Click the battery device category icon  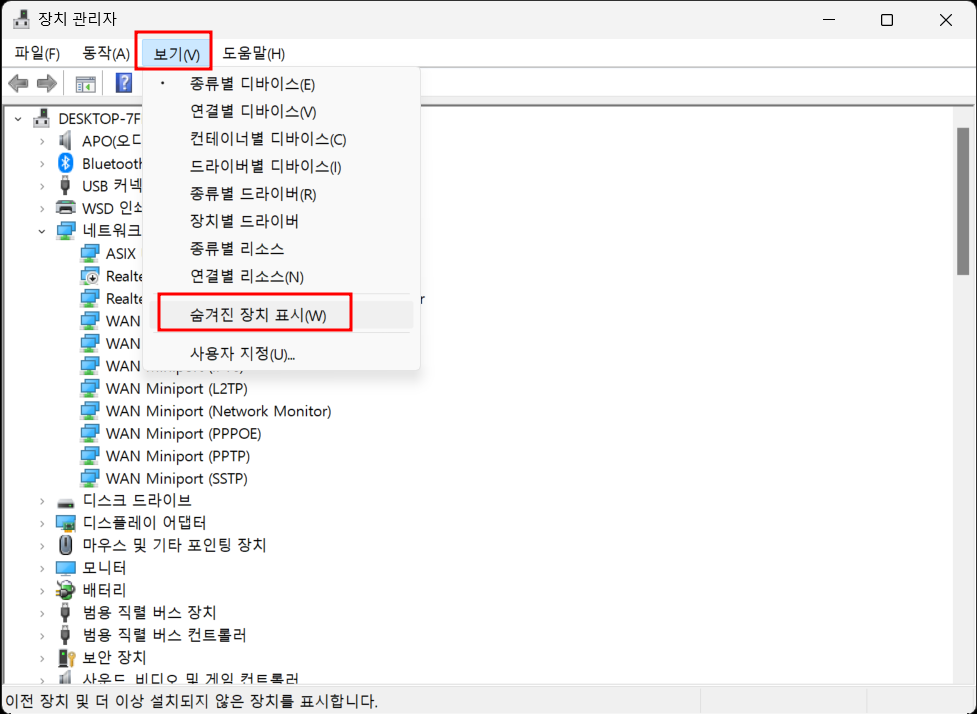(66, 589)
